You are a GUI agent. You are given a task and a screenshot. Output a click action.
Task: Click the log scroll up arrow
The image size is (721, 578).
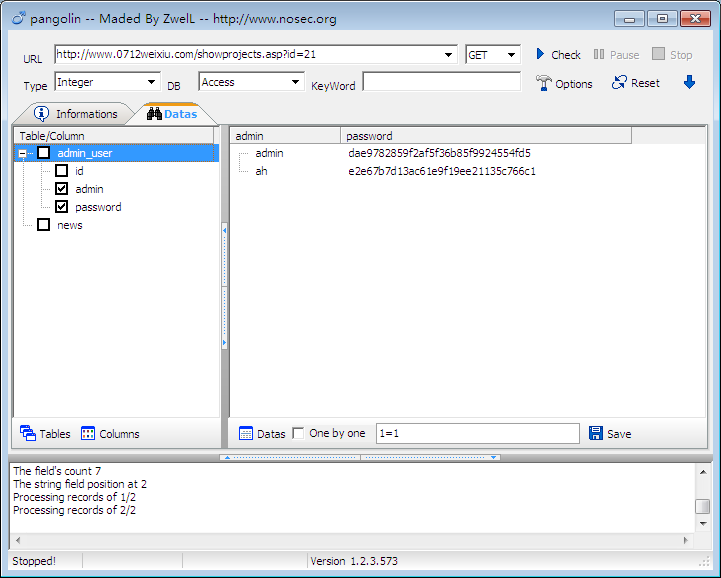pyautogui.click(x=703, y=472)
